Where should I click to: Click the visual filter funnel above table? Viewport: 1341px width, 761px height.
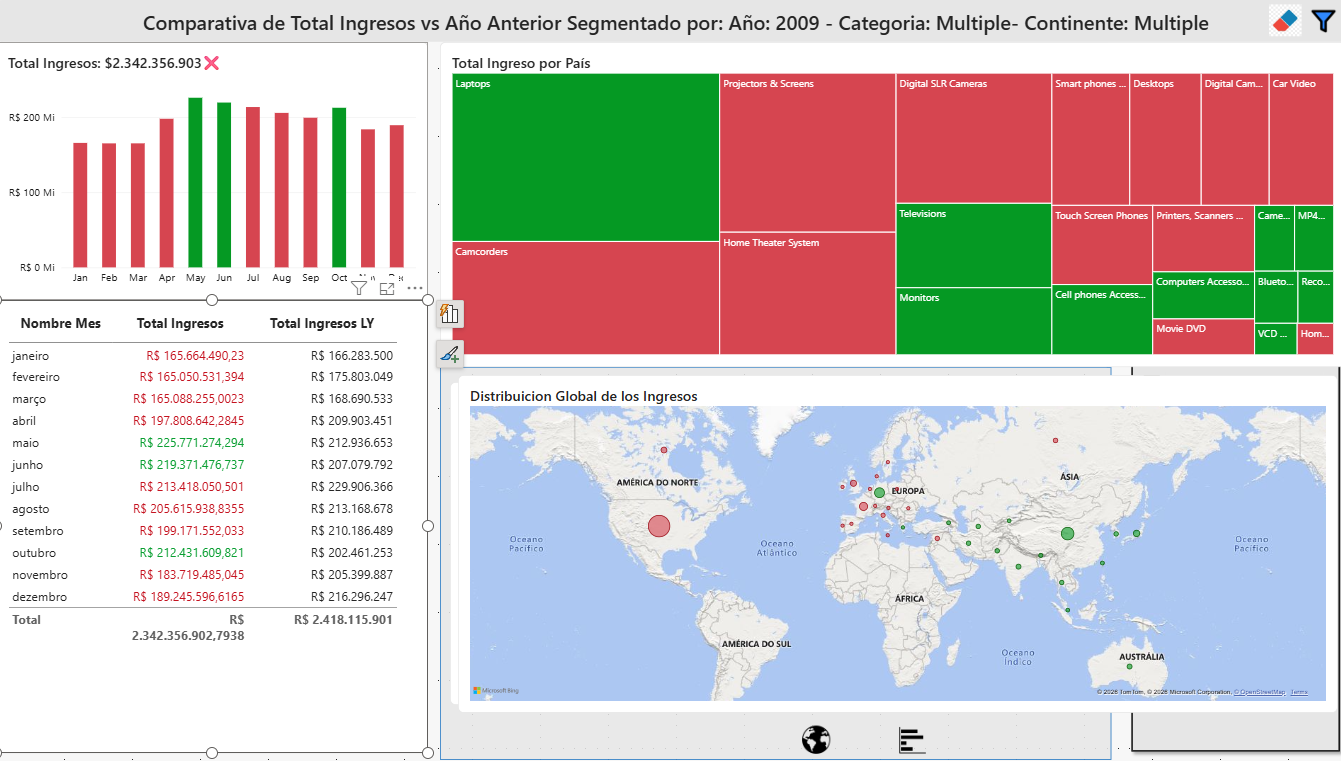pyautogui.click(x=360, y=288)
